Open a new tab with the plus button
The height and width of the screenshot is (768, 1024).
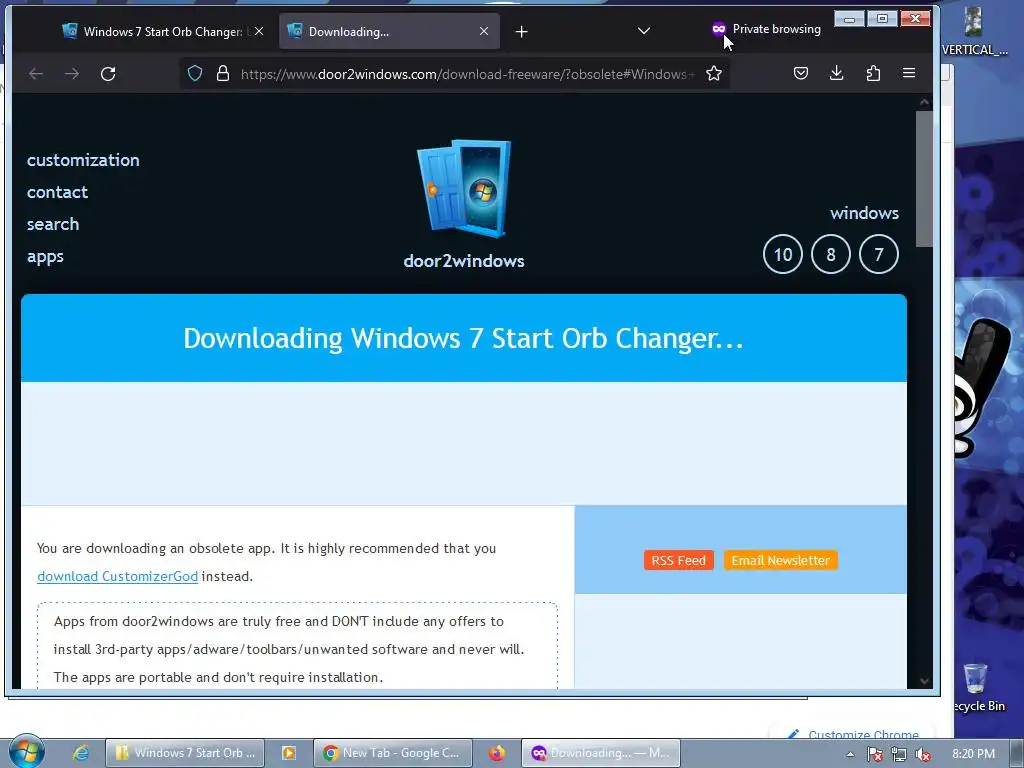click(521, 31)
